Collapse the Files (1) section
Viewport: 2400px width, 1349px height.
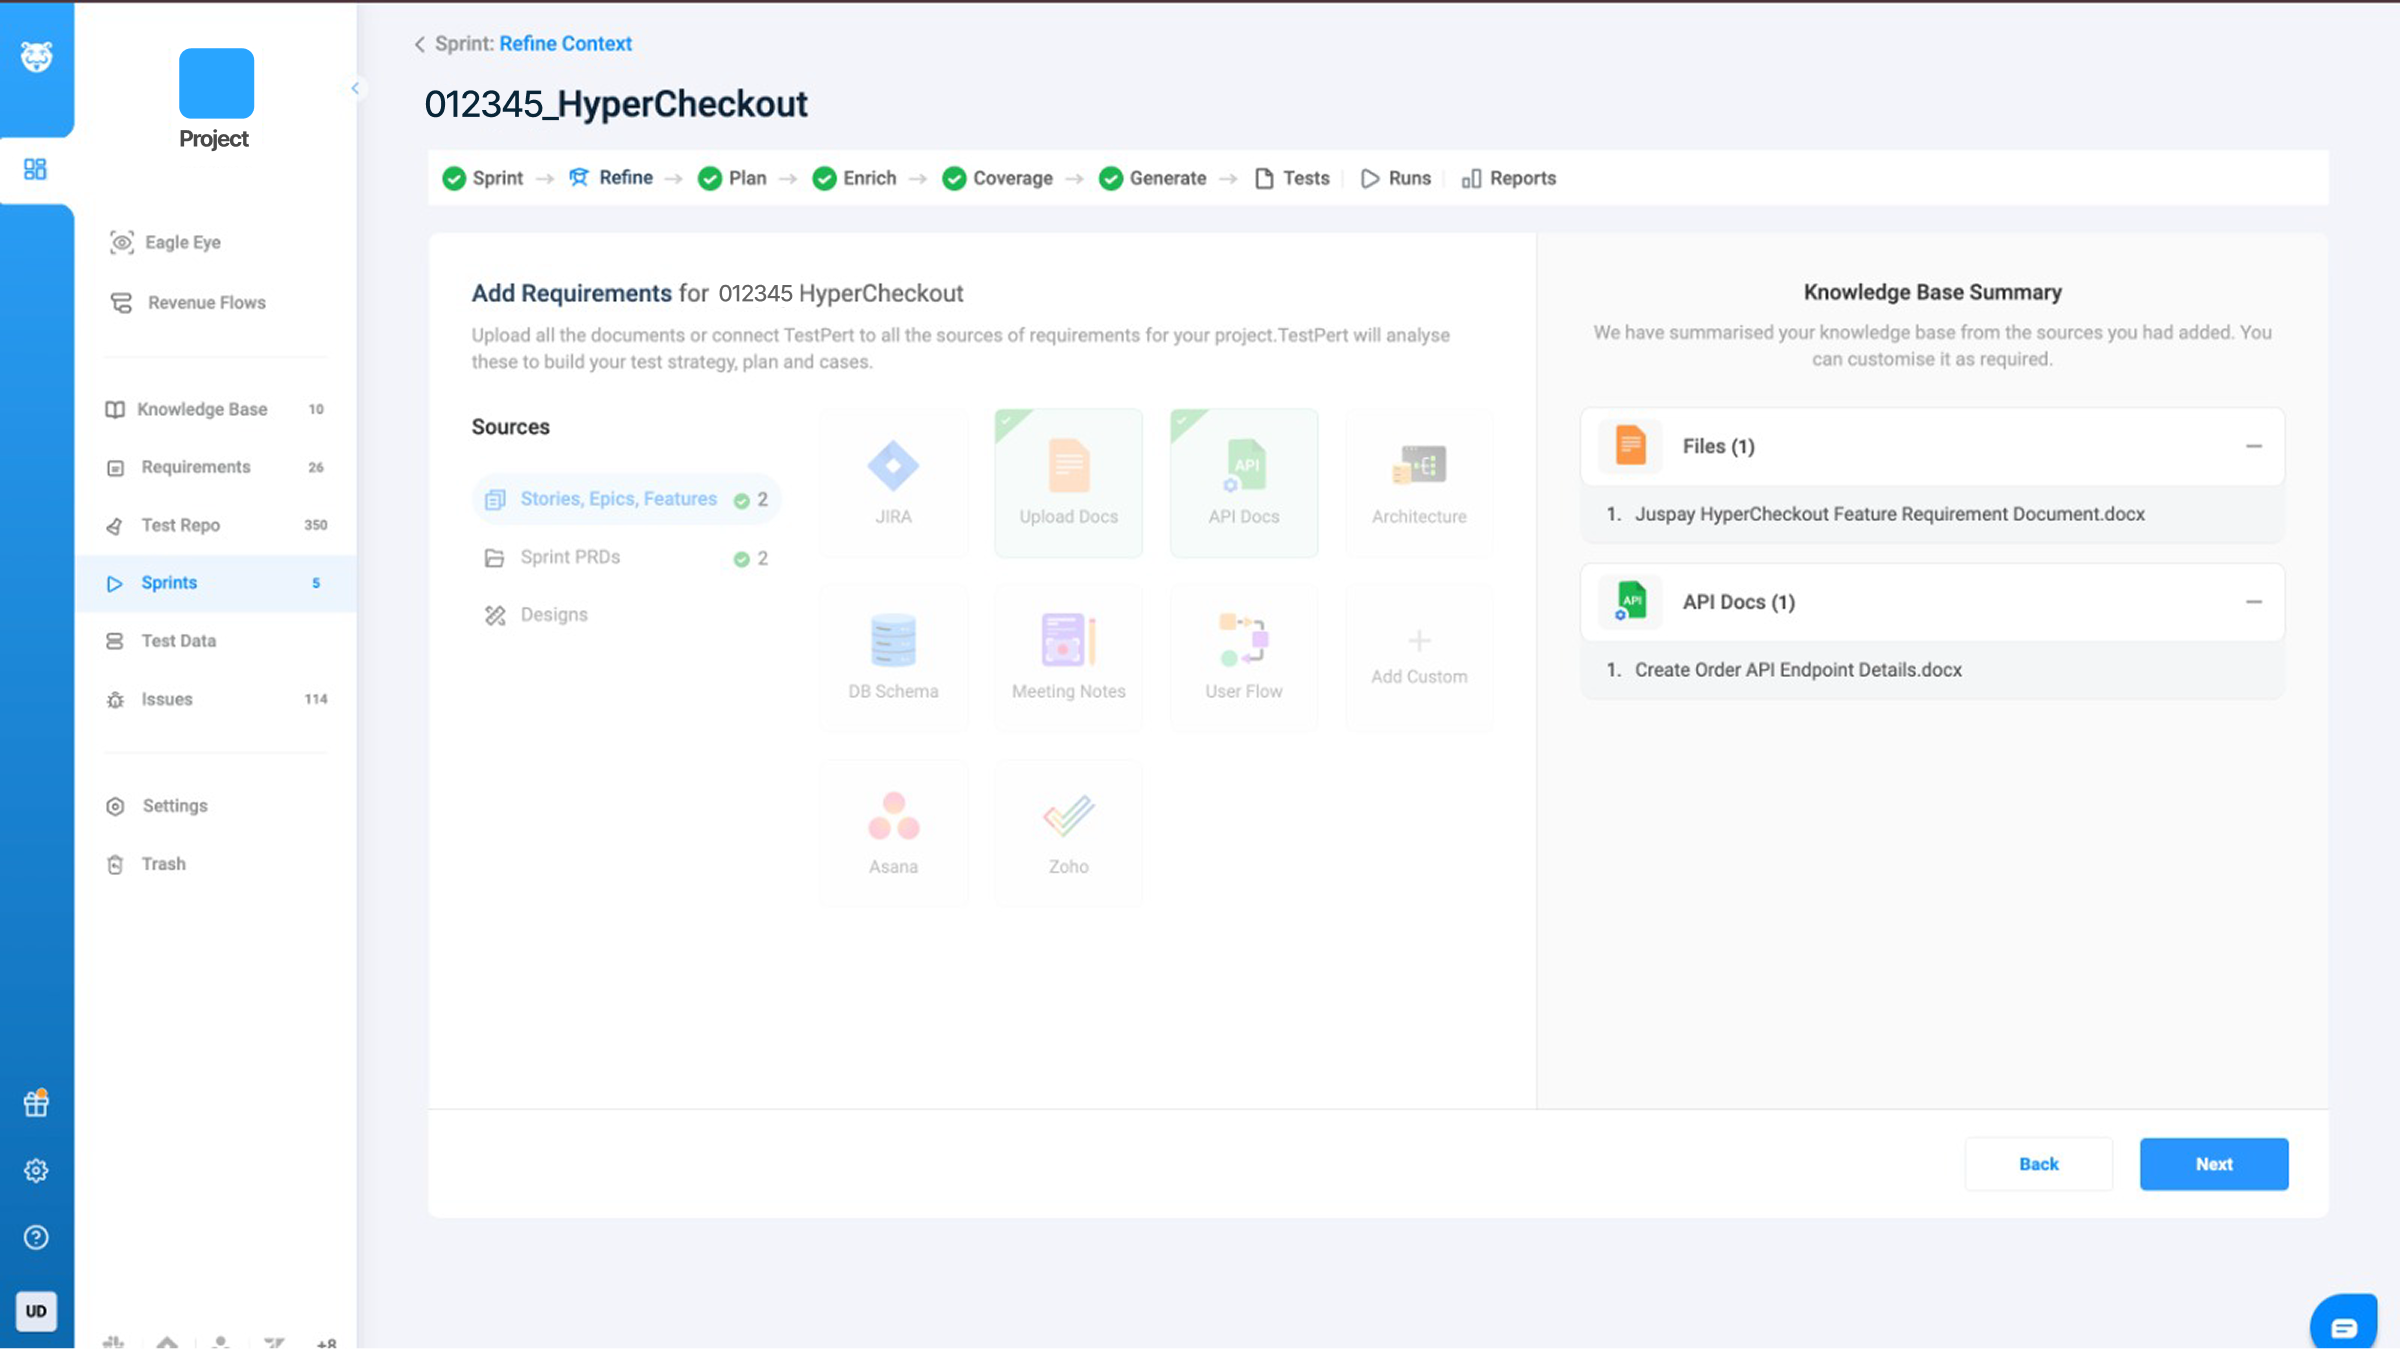pyautogui.click(x=2253, y=446)
